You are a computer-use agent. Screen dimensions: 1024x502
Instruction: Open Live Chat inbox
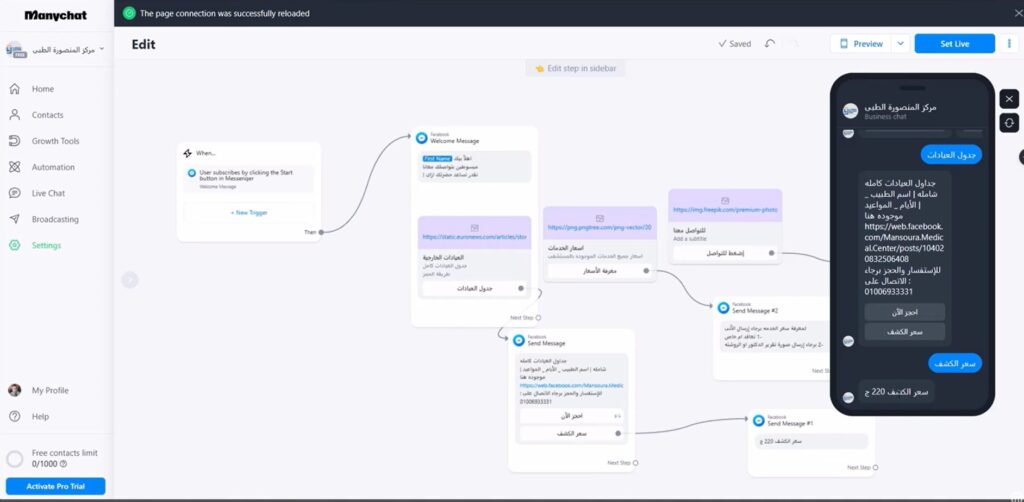pos(48,193)
